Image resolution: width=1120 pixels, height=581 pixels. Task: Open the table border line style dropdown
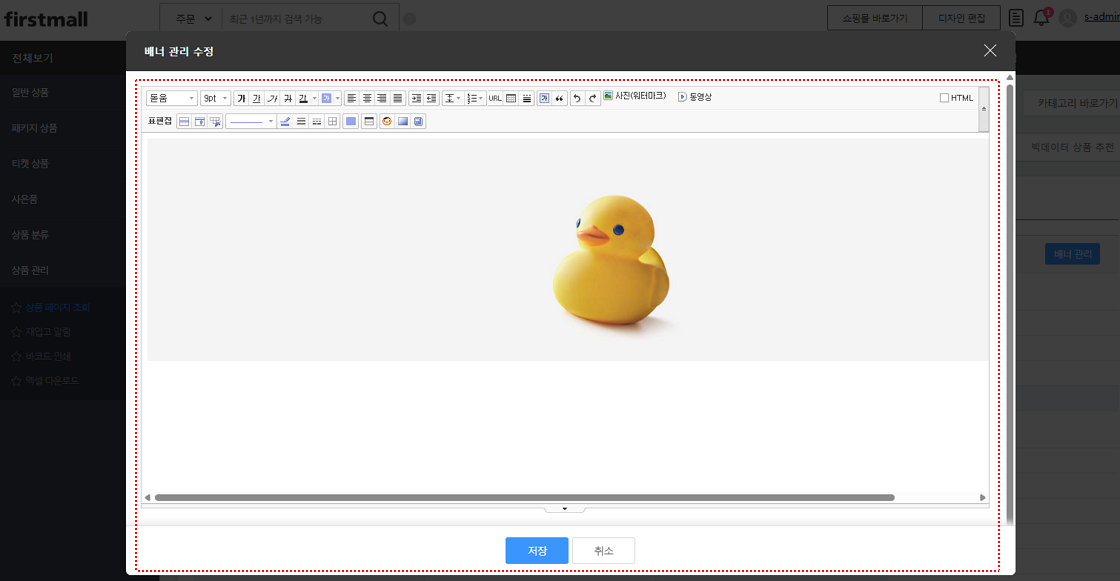pos(251,121)
